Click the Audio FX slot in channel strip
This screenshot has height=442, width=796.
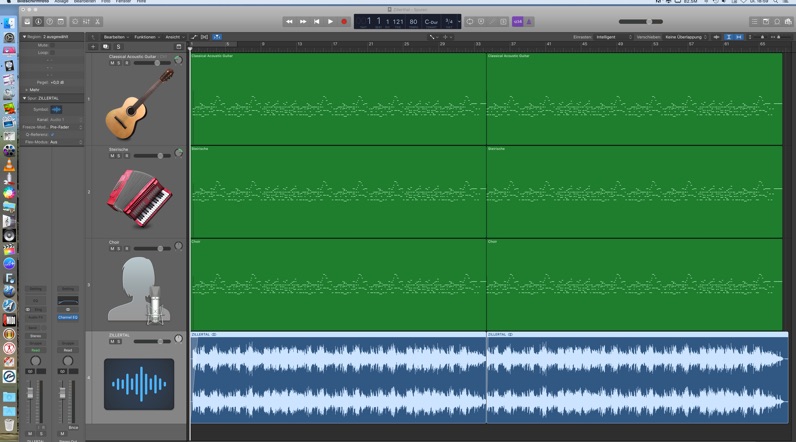pyautogui.click(x=36, y=317)
